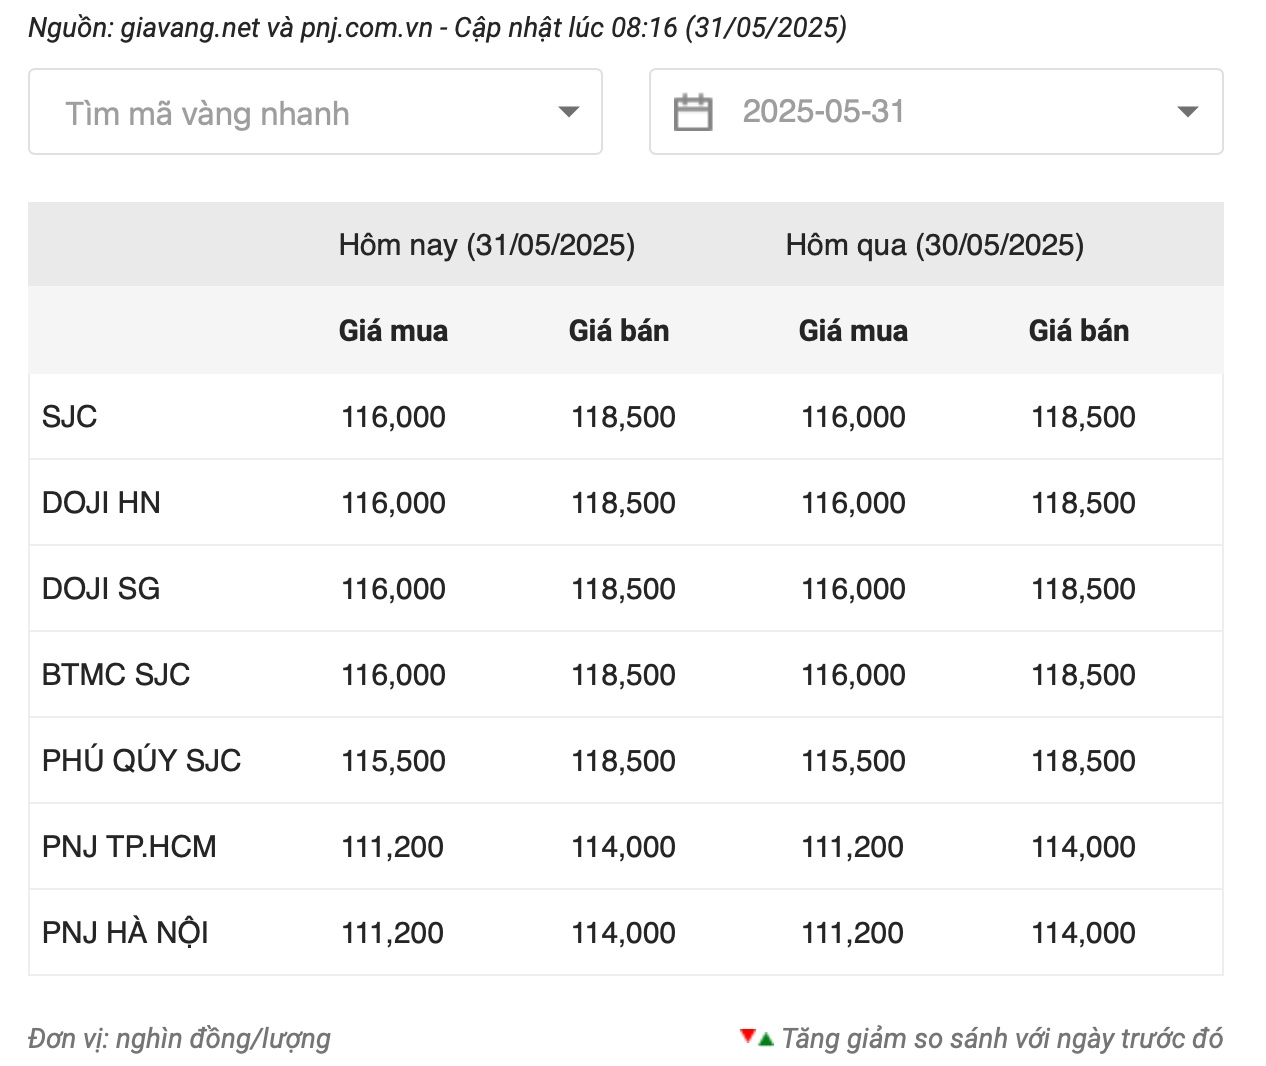
Task: Click the SJC row label
Action: pos(70,417)
